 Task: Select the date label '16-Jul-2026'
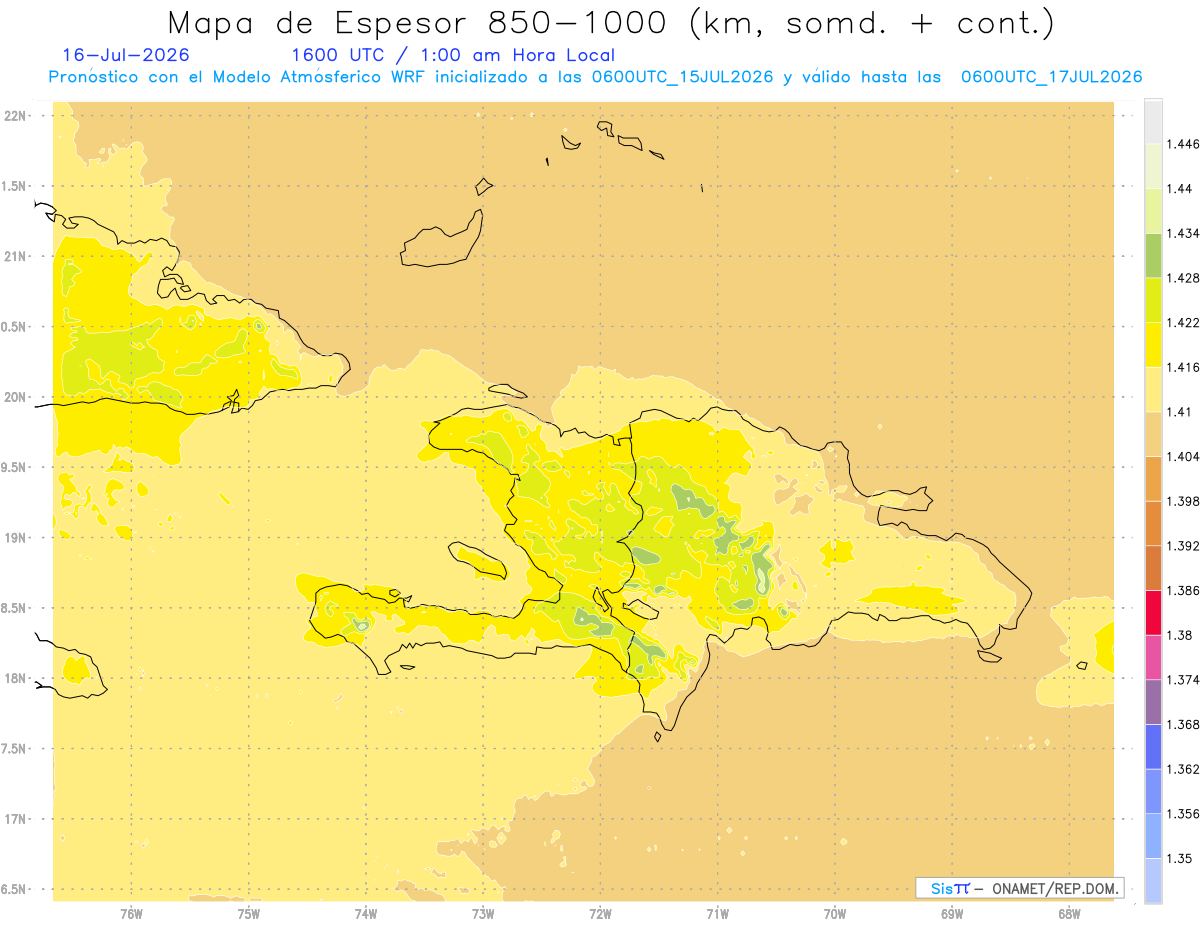click(x=126, y=56)
